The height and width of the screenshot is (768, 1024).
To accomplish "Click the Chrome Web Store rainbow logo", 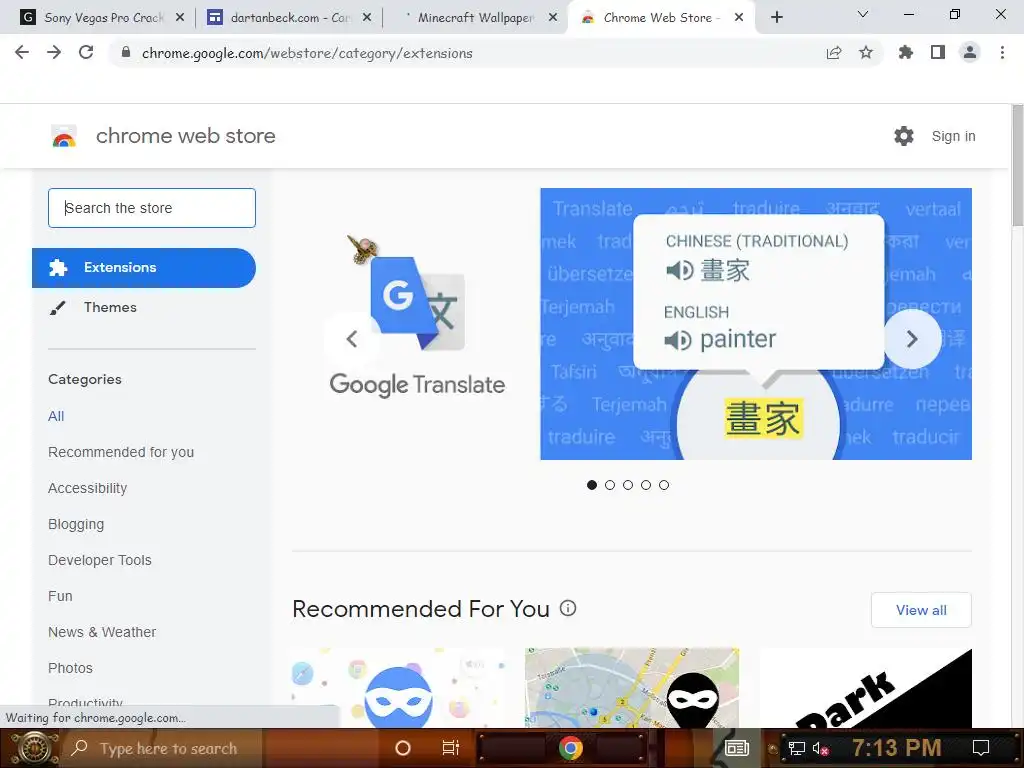I will point(64,136).
